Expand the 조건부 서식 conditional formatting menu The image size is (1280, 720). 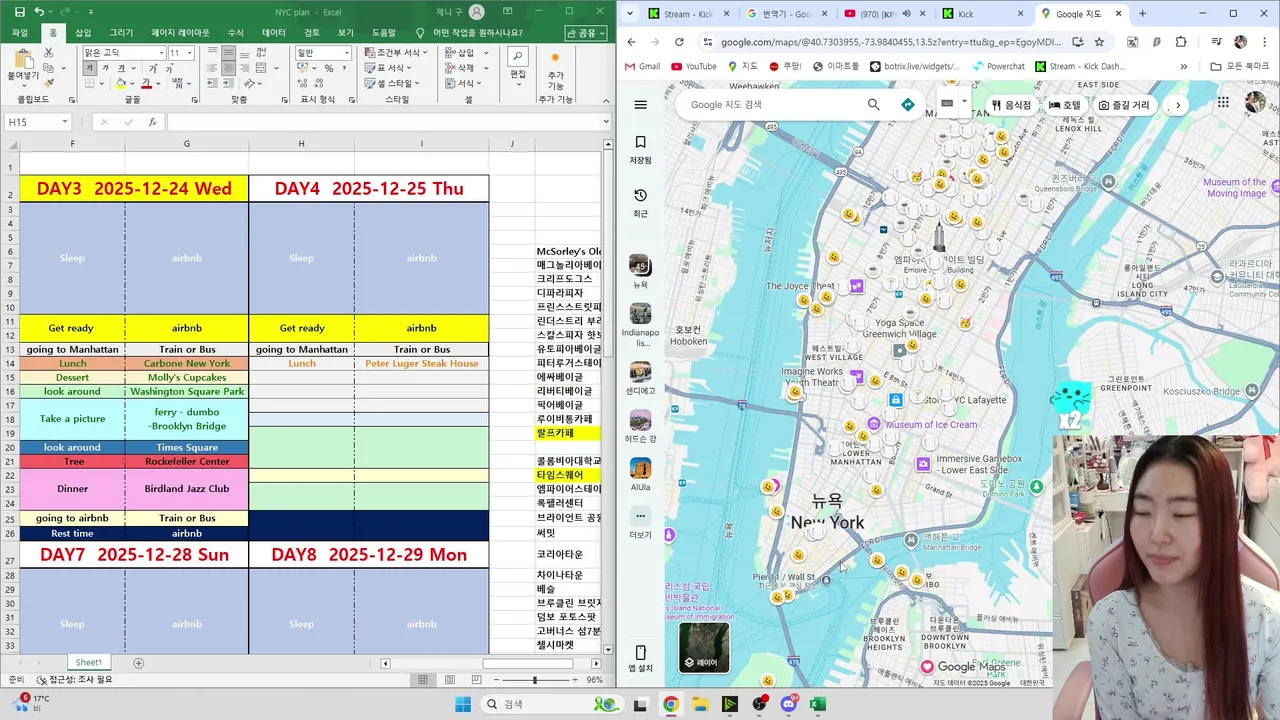[x=398, y=53]
